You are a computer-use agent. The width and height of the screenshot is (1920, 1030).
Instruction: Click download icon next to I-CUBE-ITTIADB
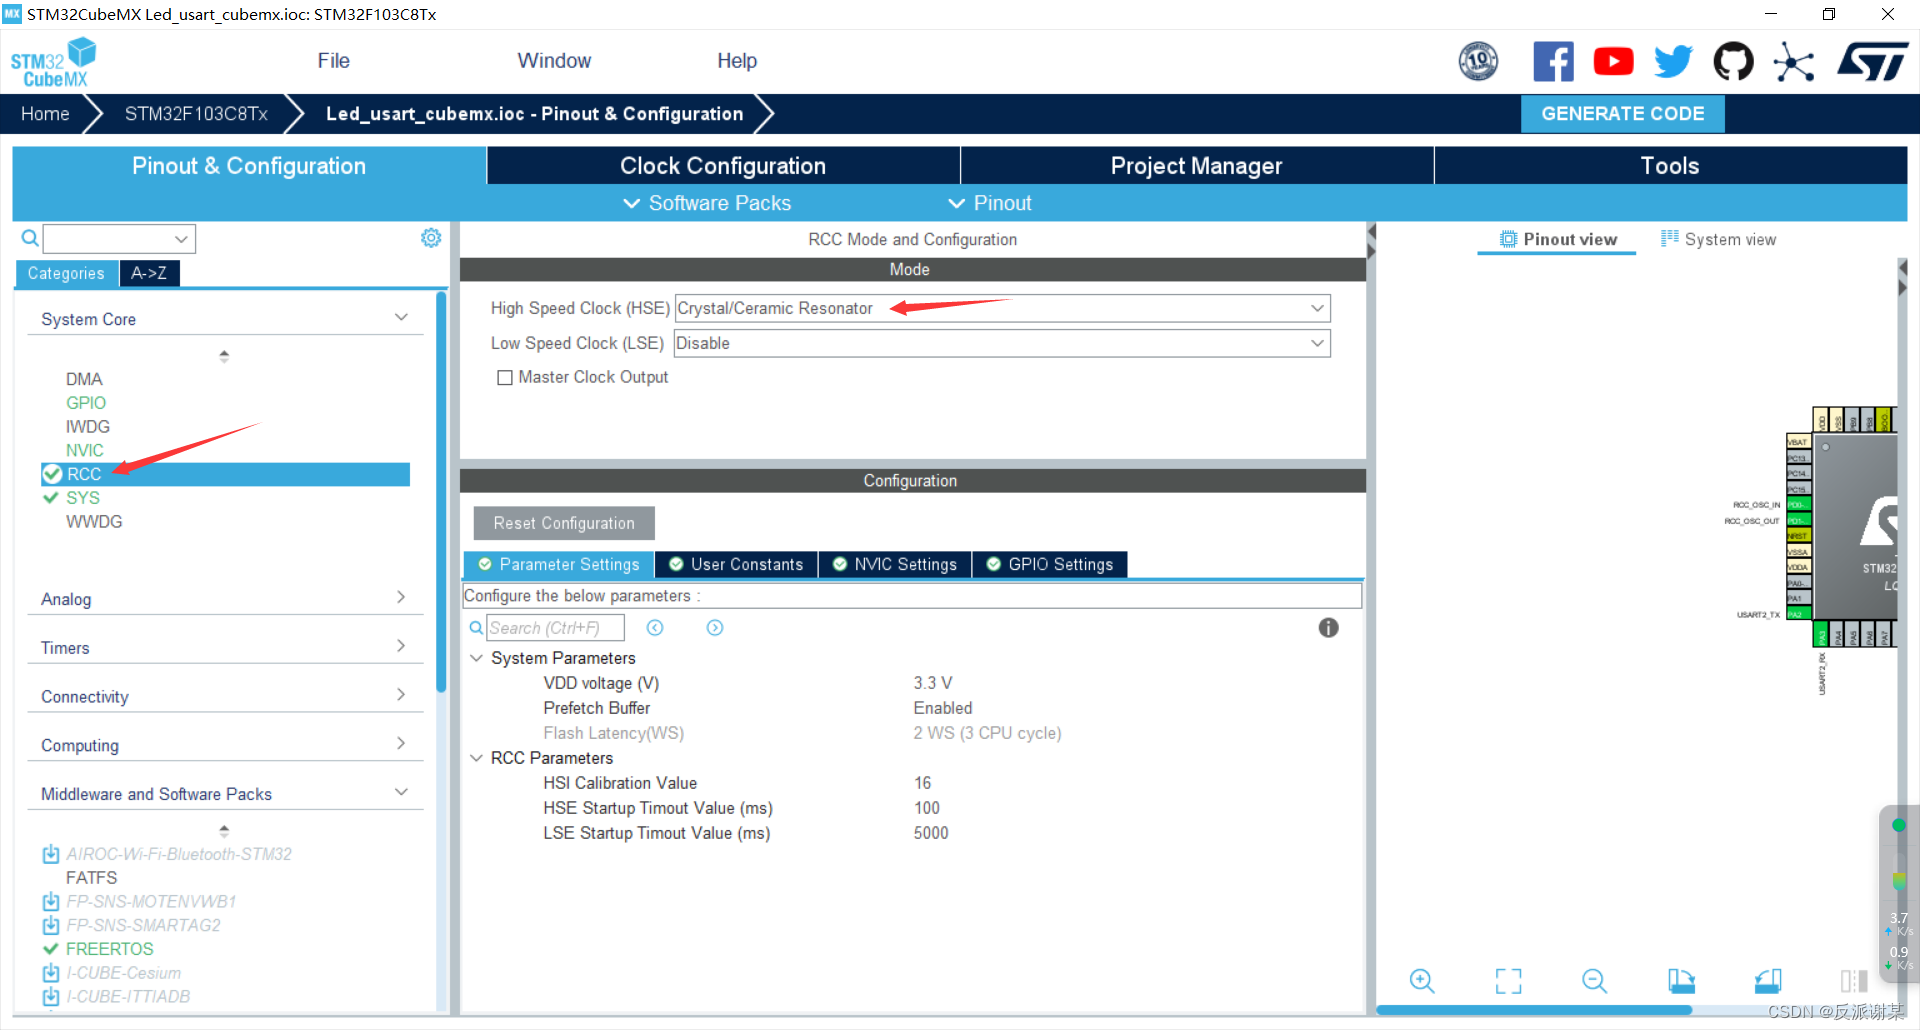[x=51, y=996]
